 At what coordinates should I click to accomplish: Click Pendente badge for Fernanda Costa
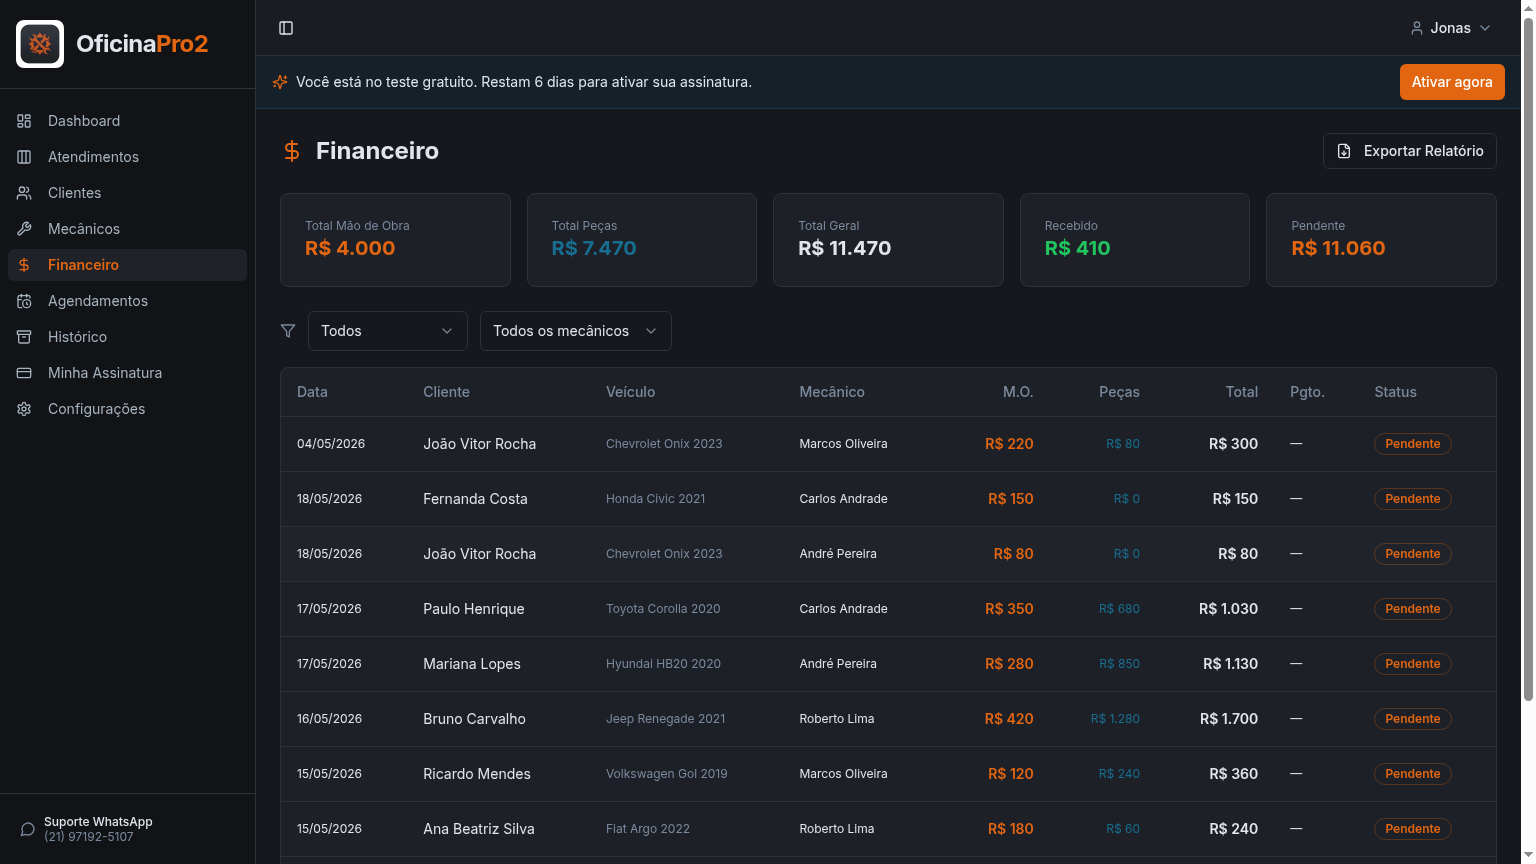pos(1413,499)
